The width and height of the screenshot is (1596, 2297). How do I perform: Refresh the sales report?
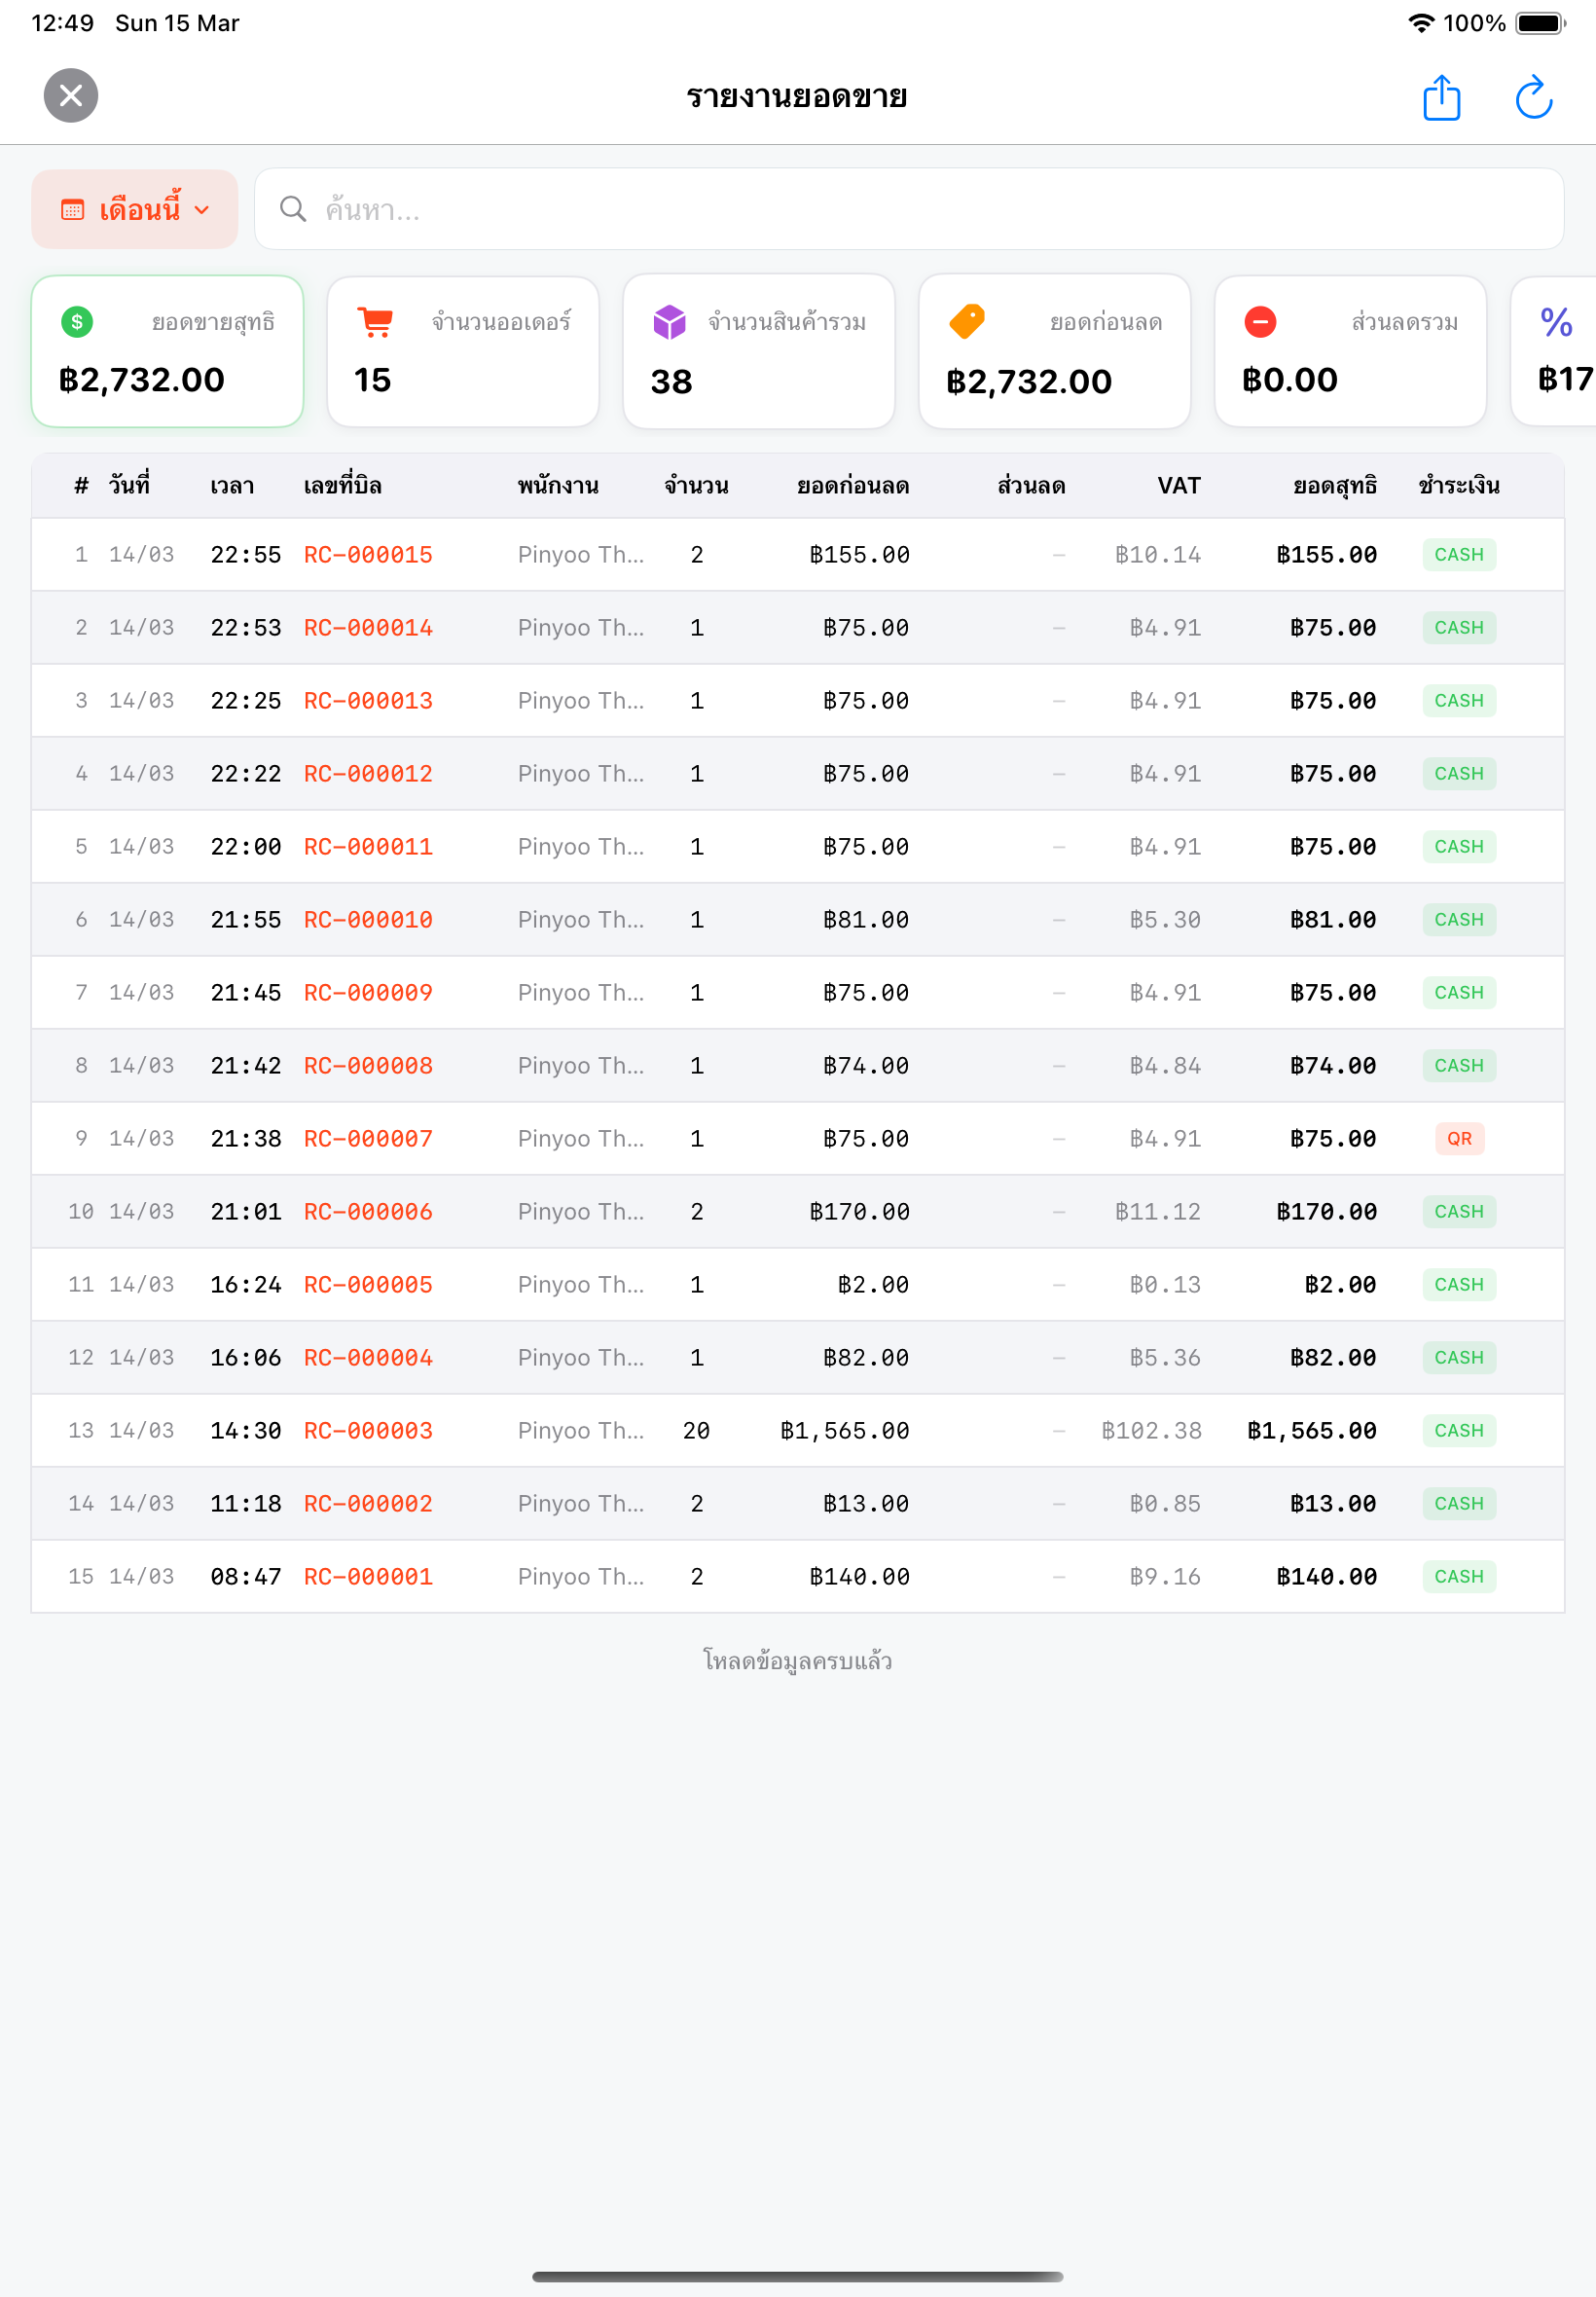click(1532, 97)
